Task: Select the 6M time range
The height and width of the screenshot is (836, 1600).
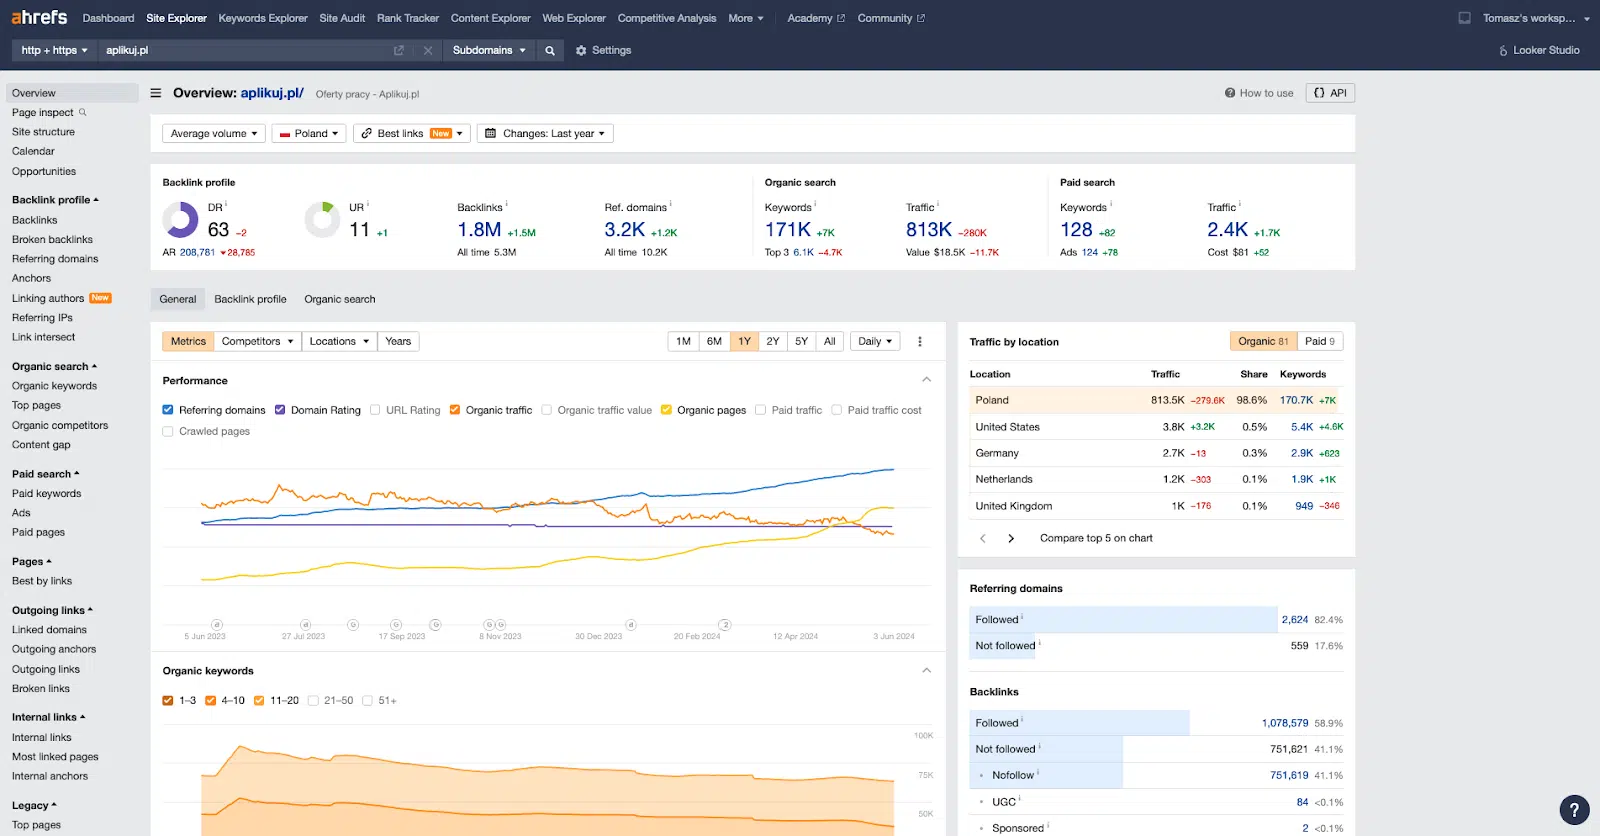Action: pyautogui.click(x=714, y=341)
